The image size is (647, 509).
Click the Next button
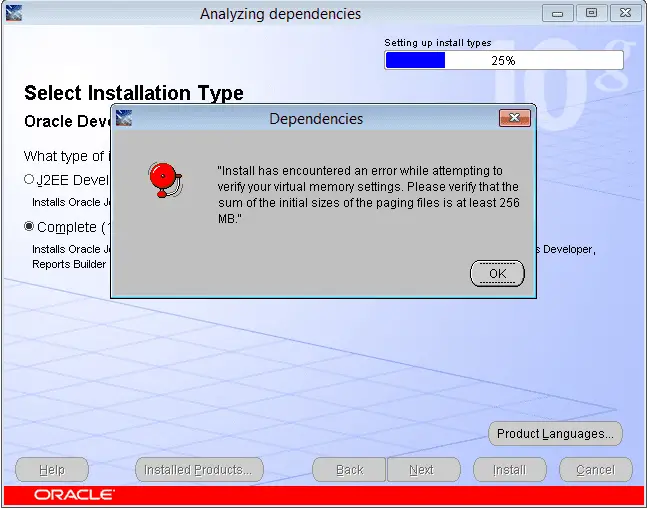(423, 469)
